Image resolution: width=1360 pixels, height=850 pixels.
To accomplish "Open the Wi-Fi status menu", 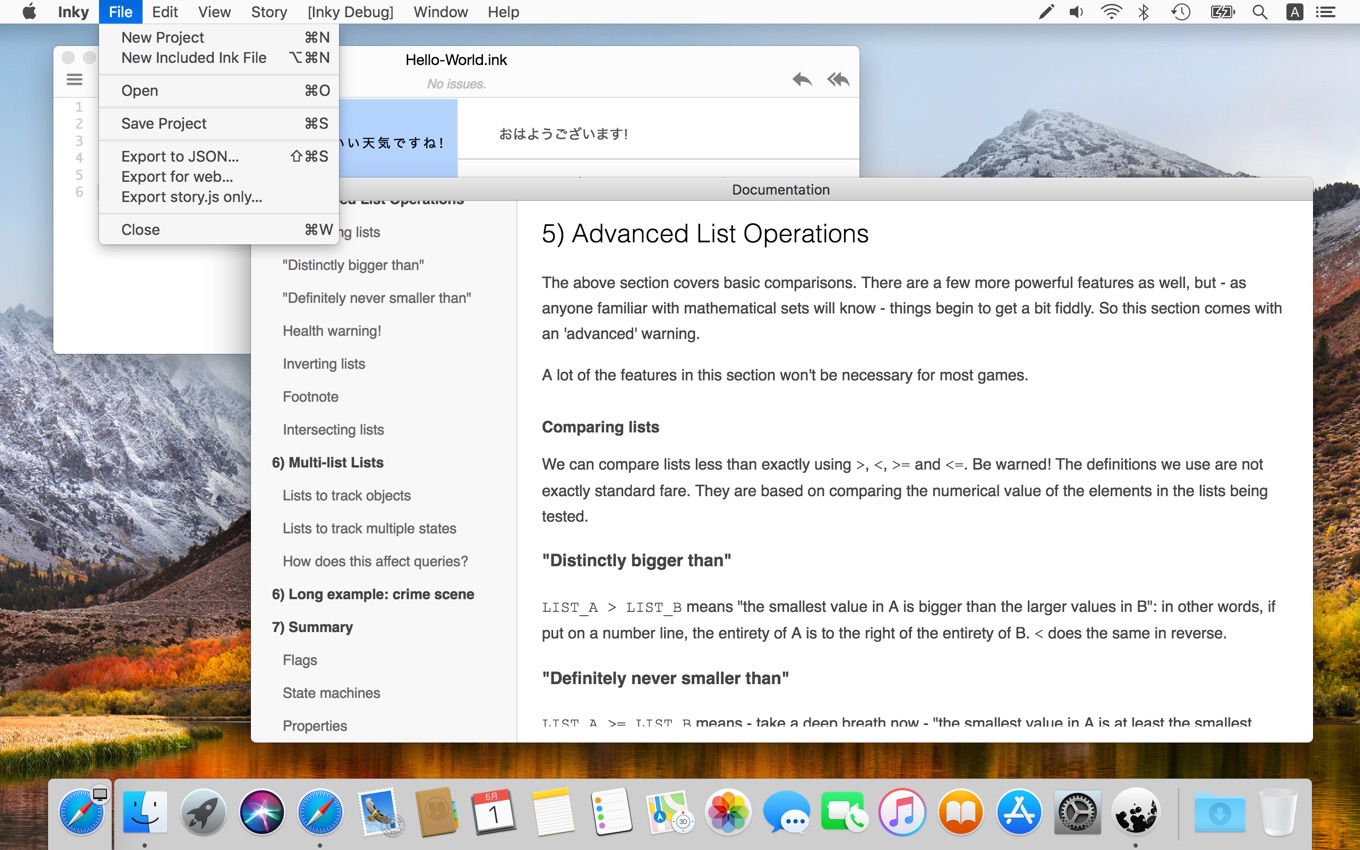I will 1111,12.
